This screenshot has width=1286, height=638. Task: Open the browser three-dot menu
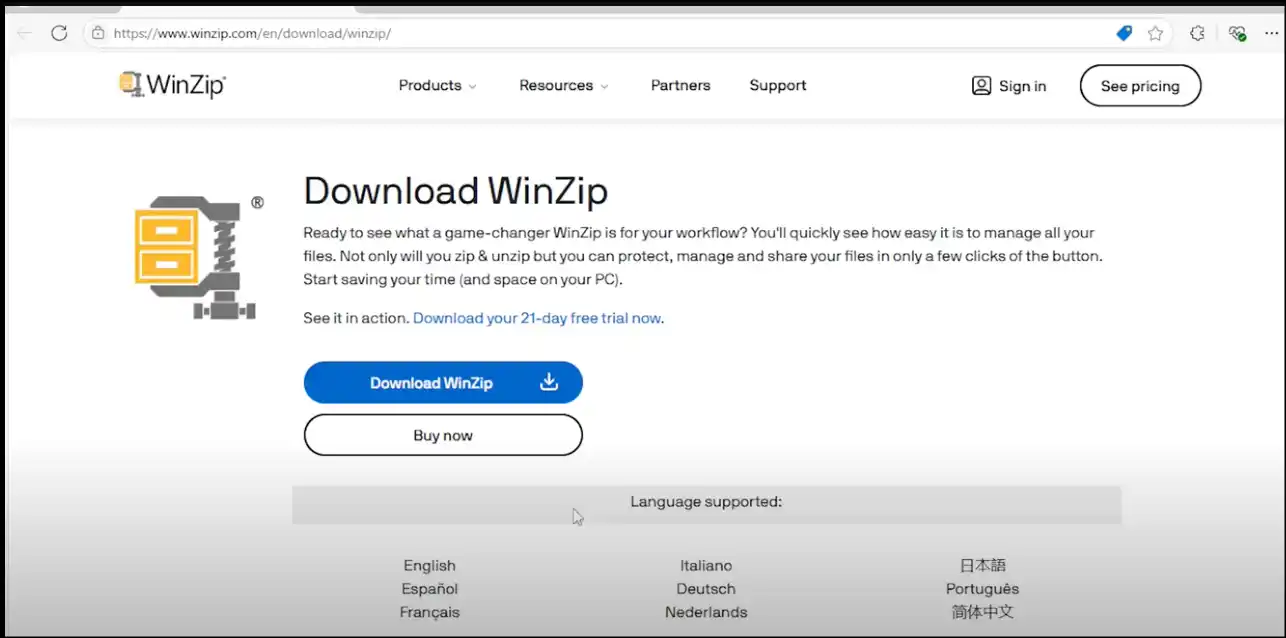pos(1271,33)
